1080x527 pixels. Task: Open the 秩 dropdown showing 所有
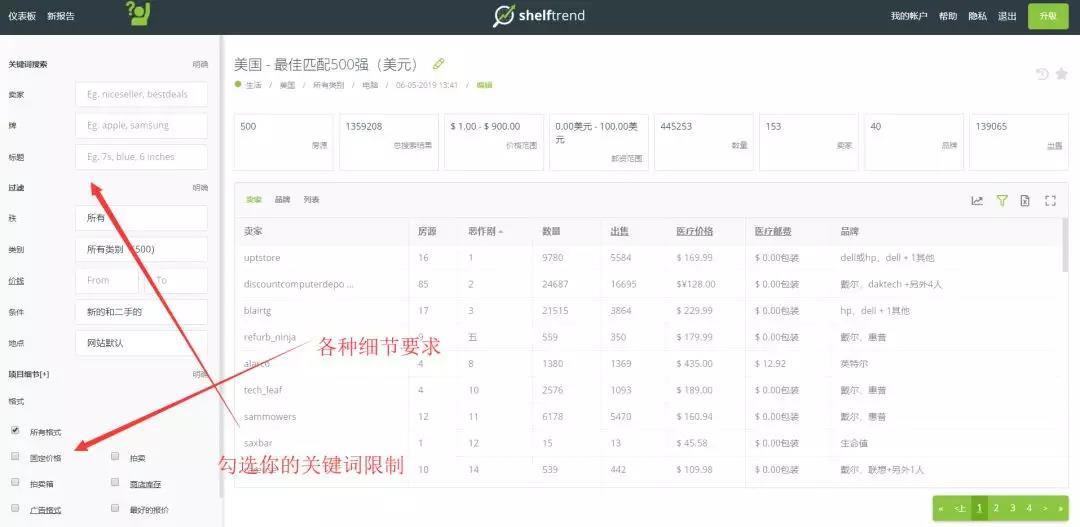point(141,218)
